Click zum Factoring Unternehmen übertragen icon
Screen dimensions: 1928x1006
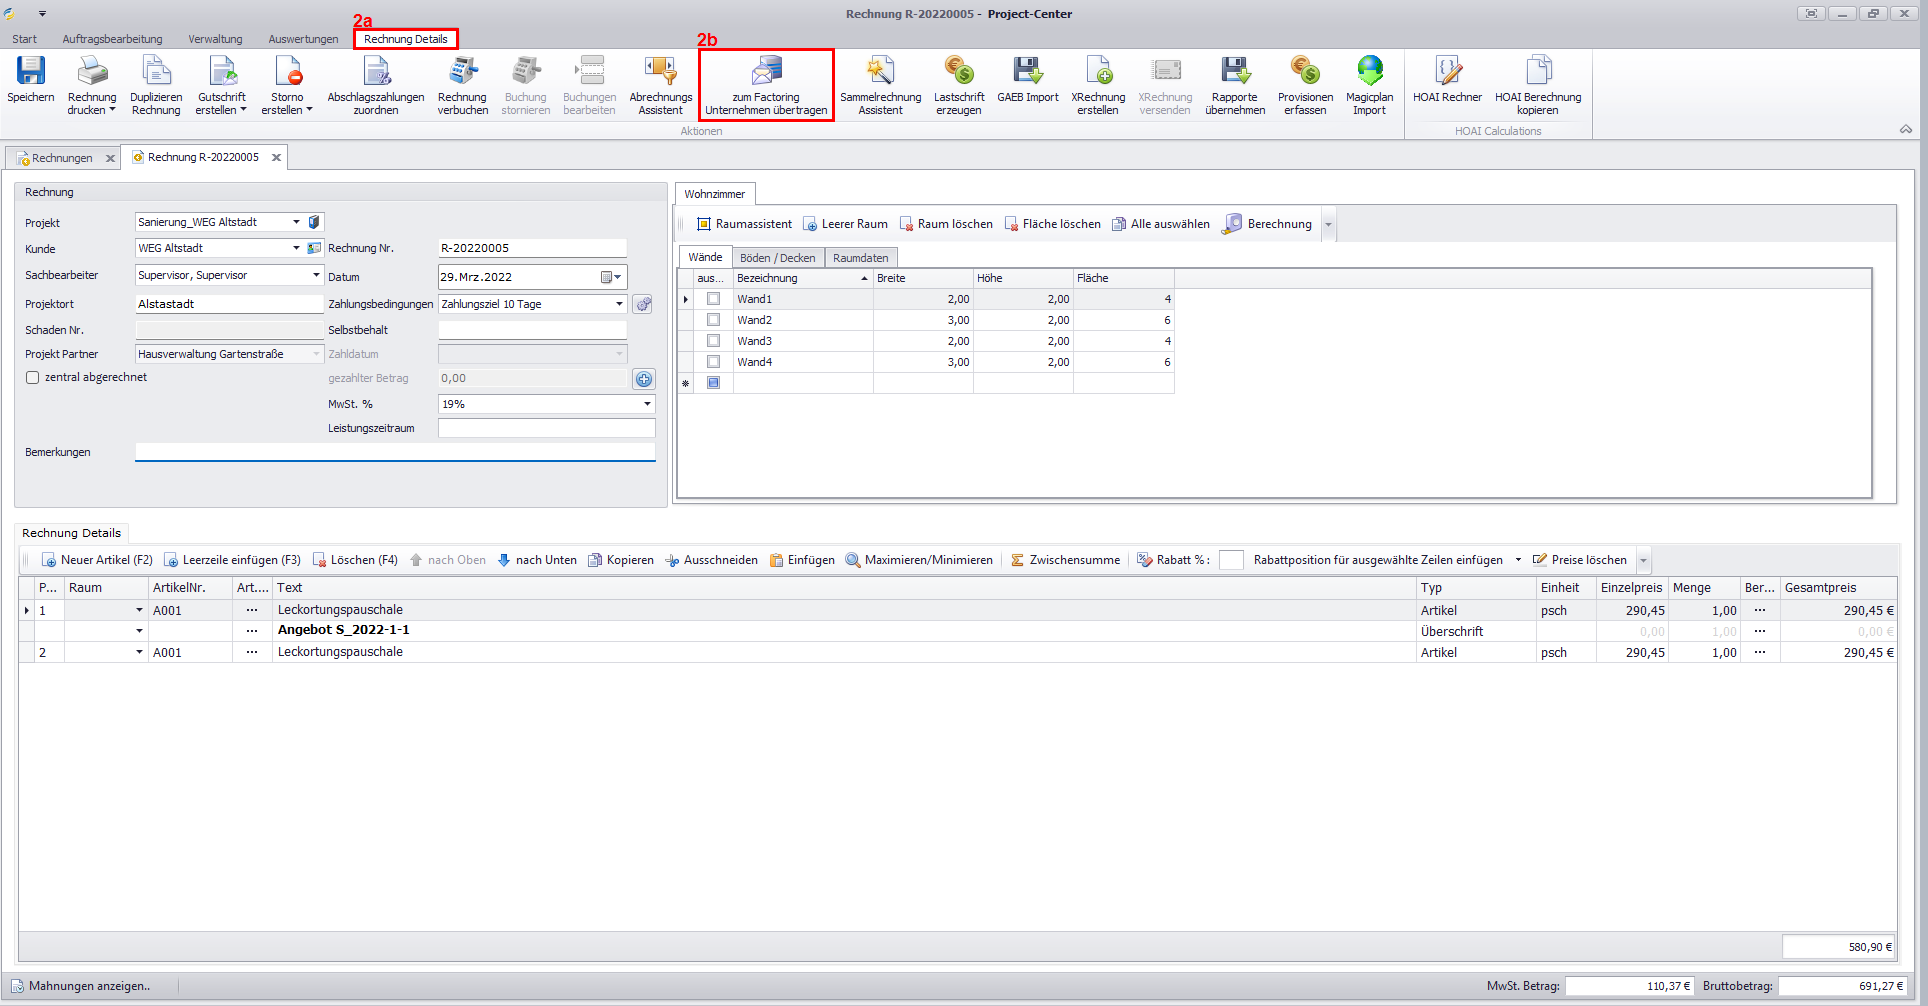click(766, 72)
